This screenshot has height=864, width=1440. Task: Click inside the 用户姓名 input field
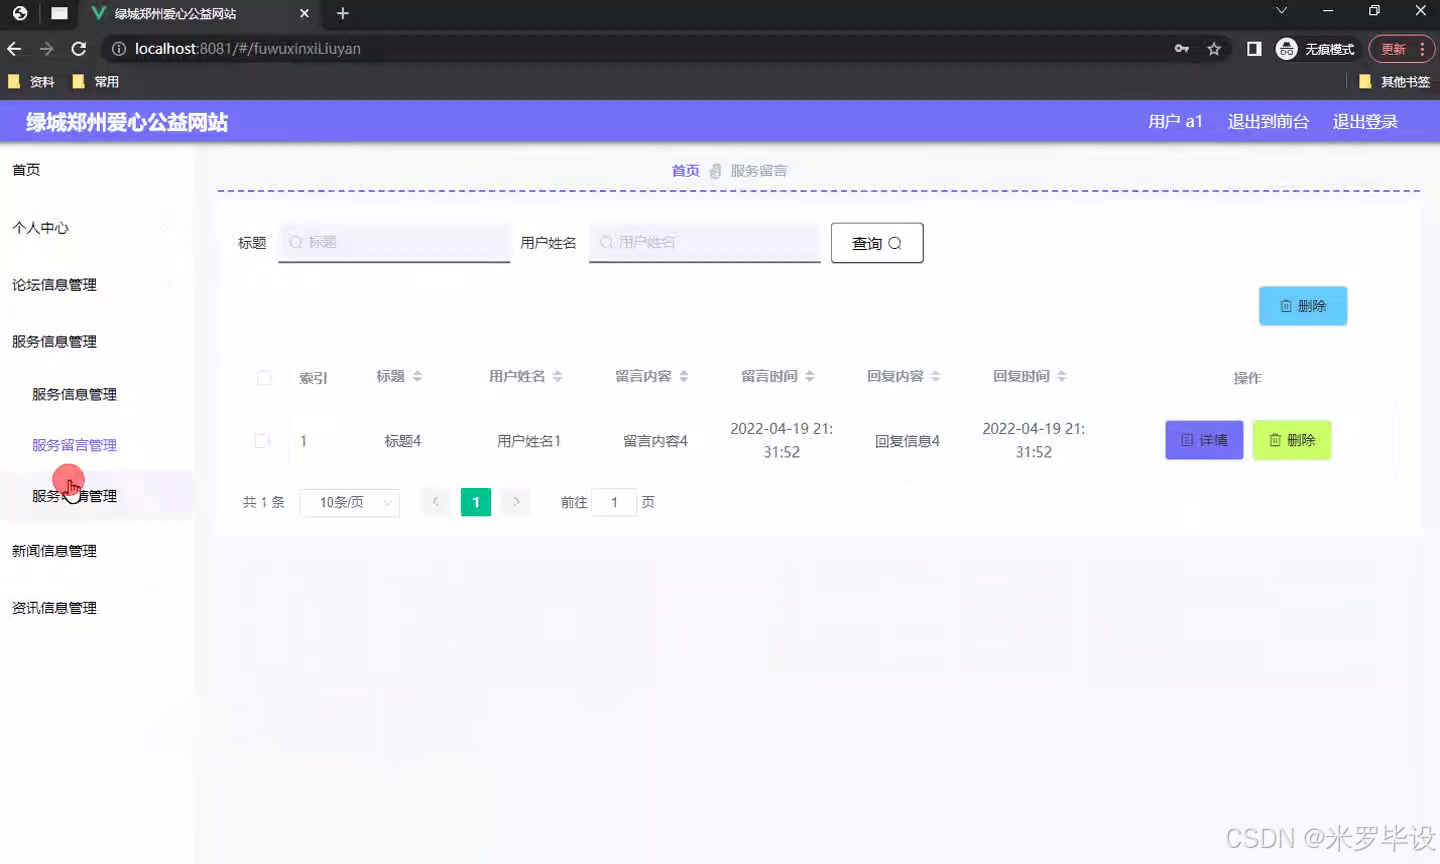[x=704, y=242]
